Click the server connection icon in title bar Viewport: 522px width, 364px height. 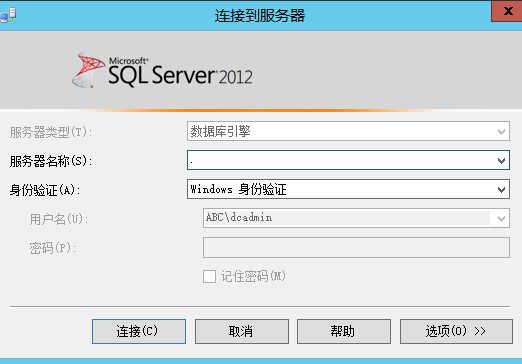point(8,15)
